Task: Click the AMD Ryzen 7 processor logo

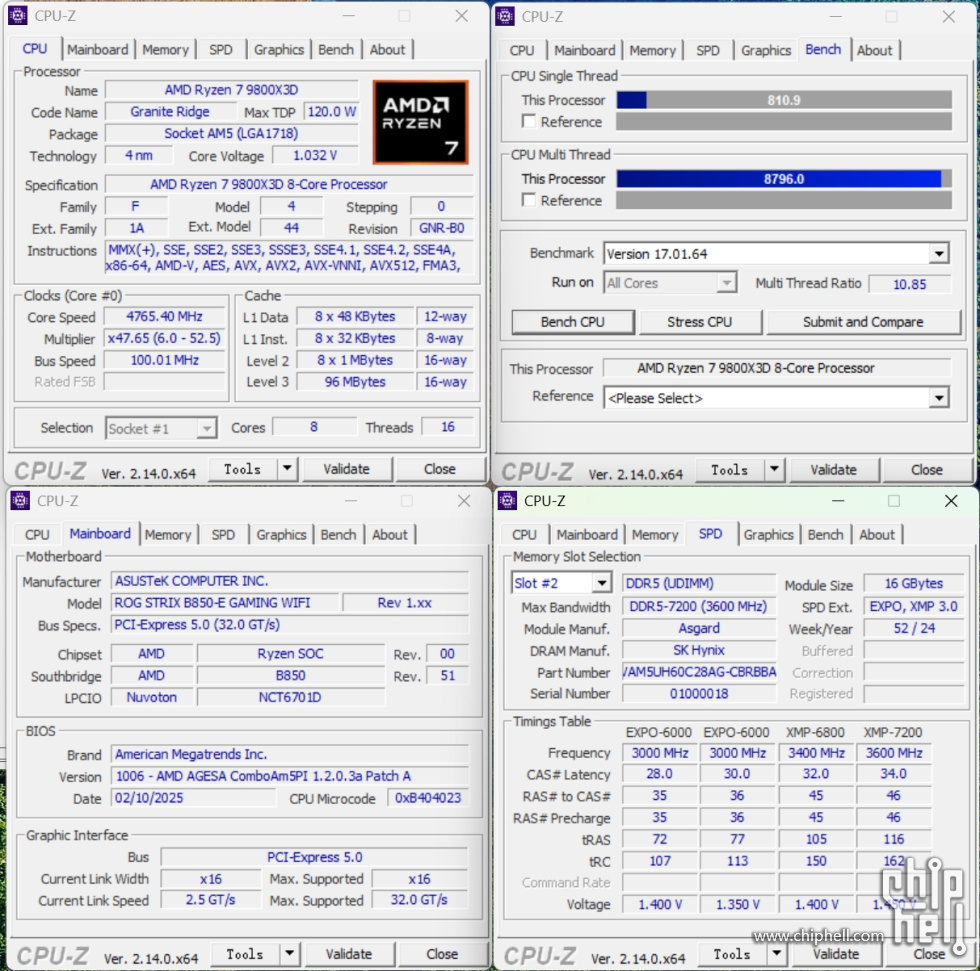Action: pos(420,122)
